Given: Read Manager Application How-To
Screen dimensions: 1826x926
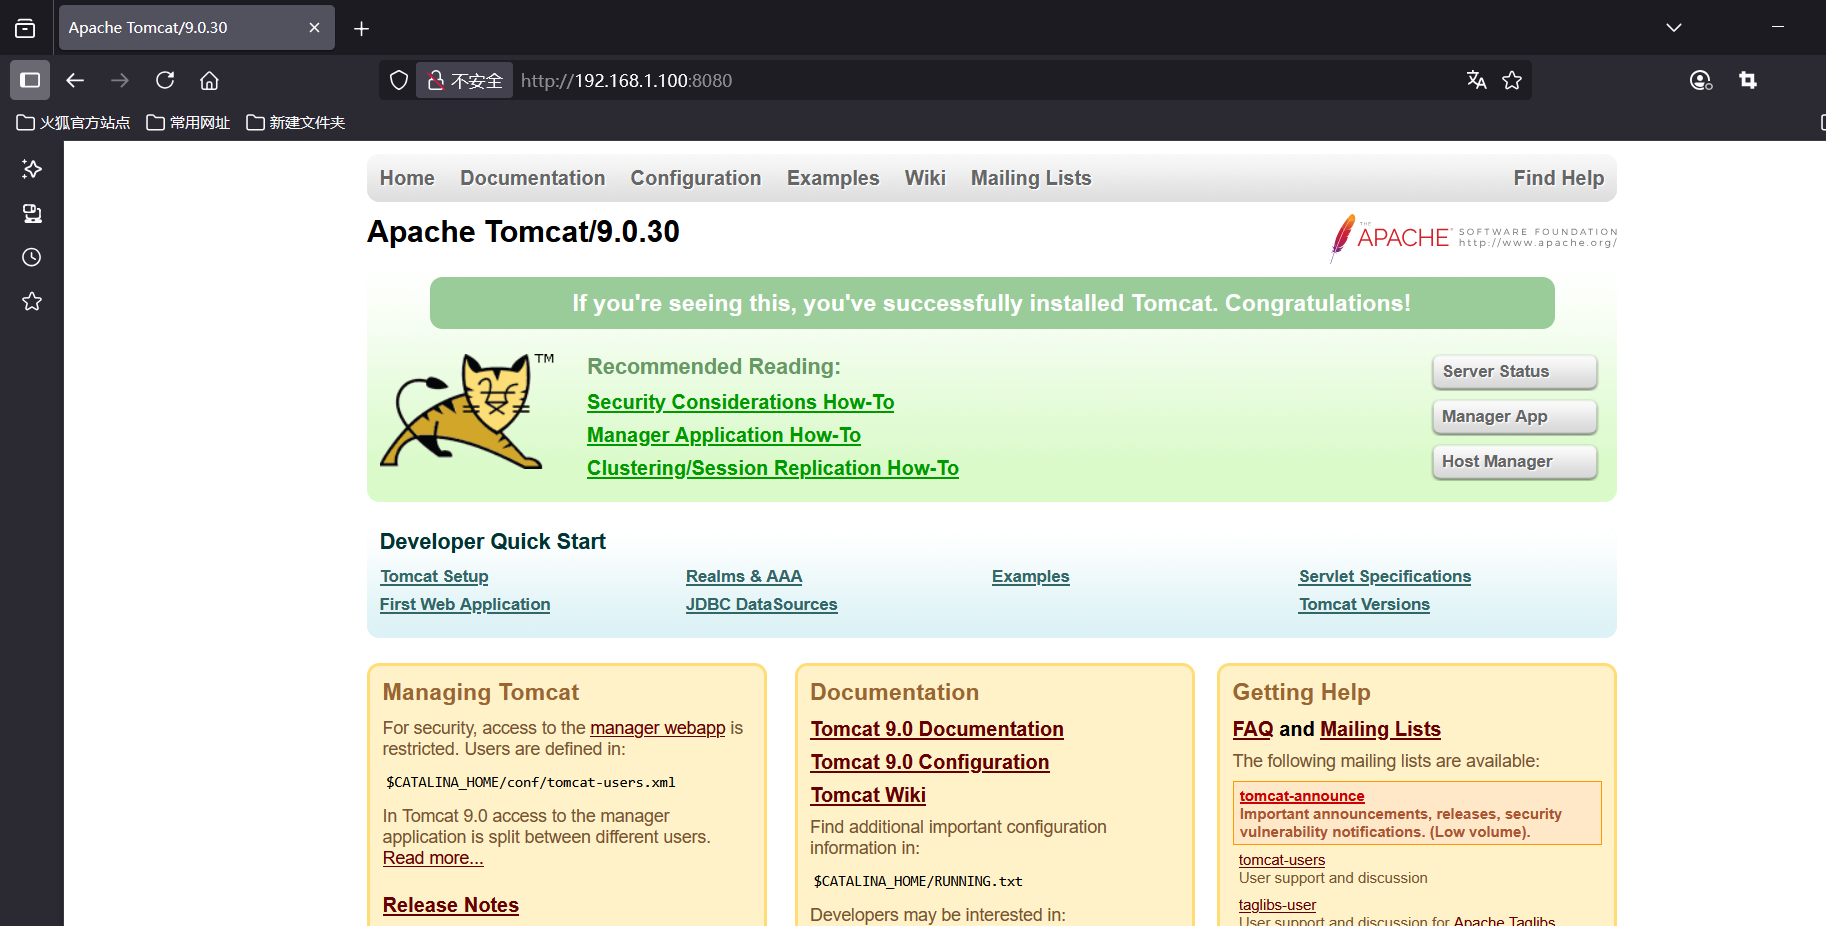Looking at the screenshot, I should (724, 435).
